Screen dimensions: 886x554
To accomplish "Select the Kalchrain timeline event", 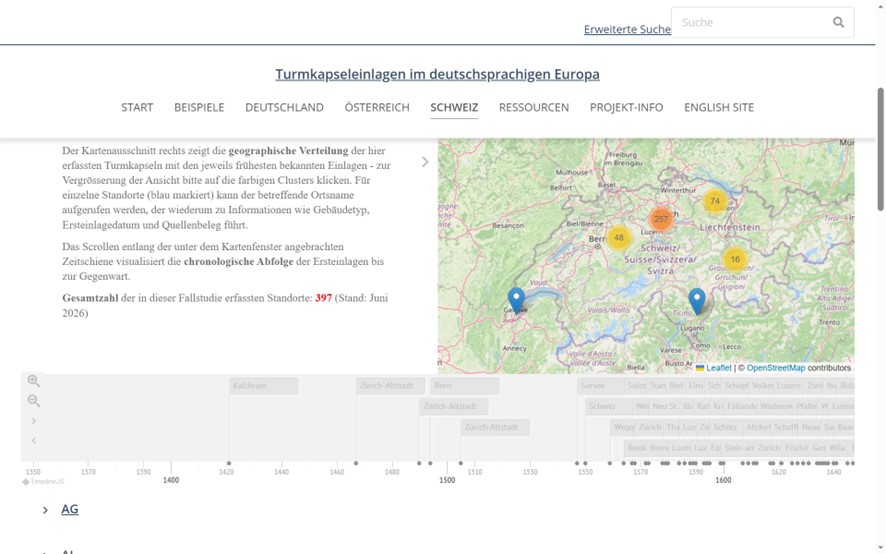I will [x=264, y=386].
